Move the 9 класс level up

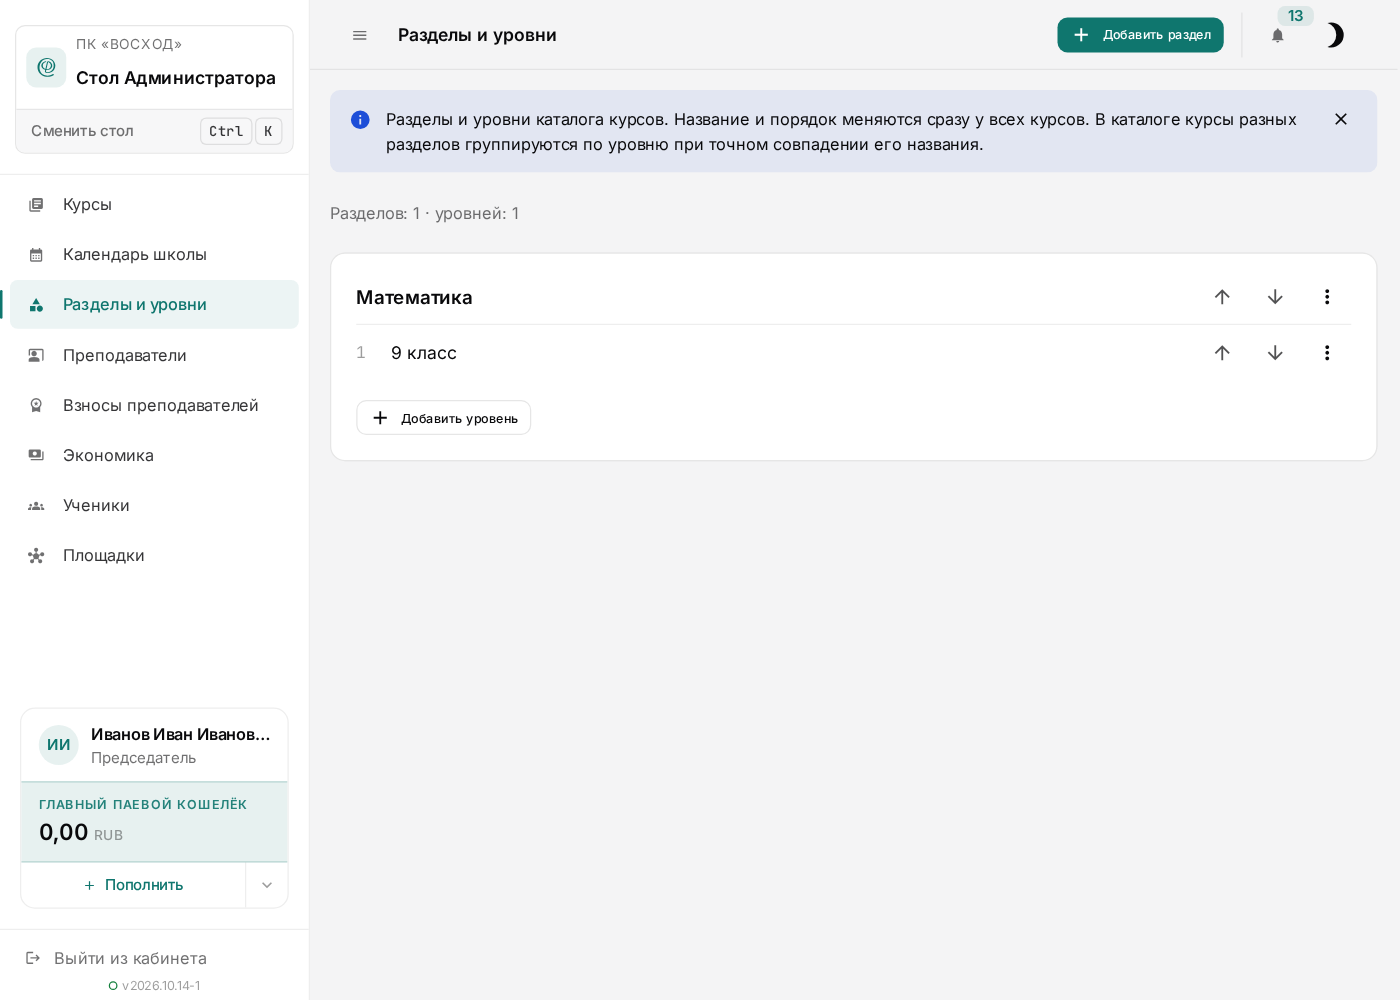(1222, 353)
